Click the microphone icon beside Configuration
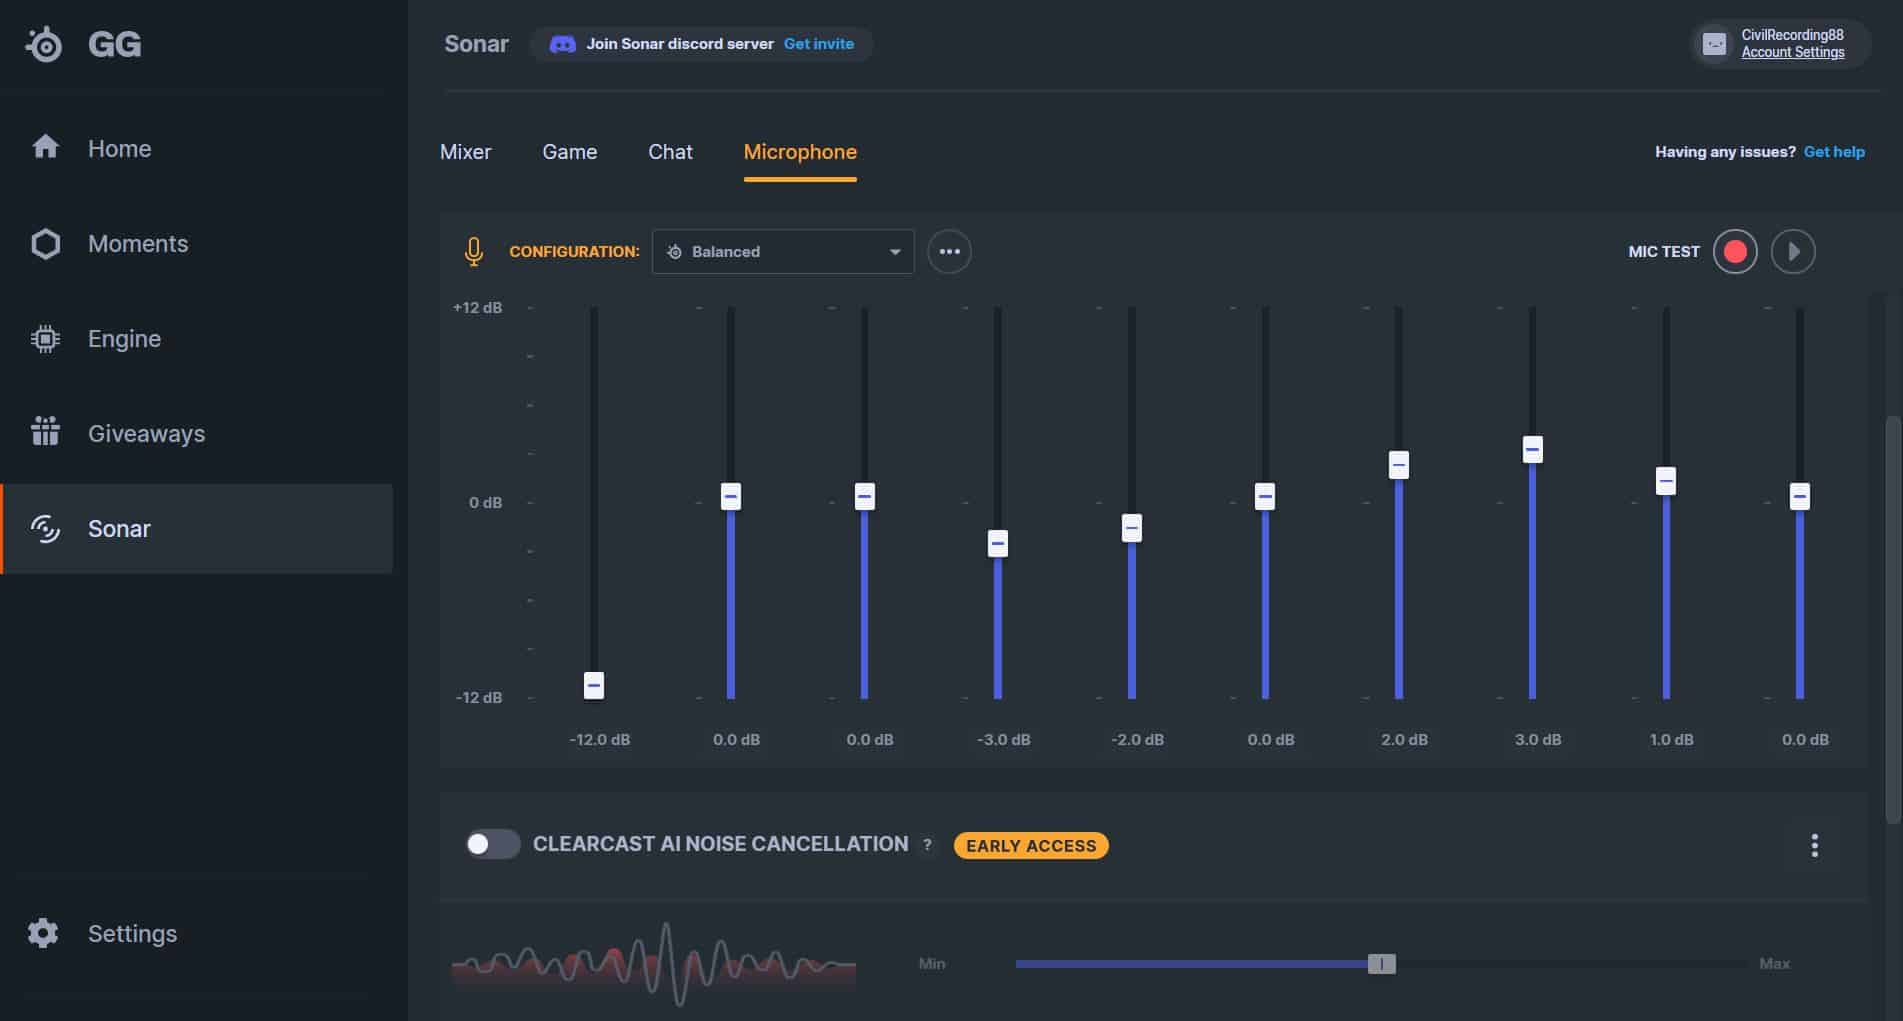1903x1021 pixels. pos(474,251)
